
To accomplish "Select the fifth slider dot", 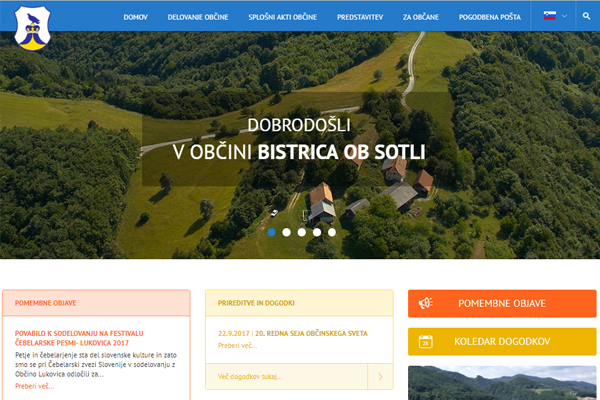I will pos(332,231).
